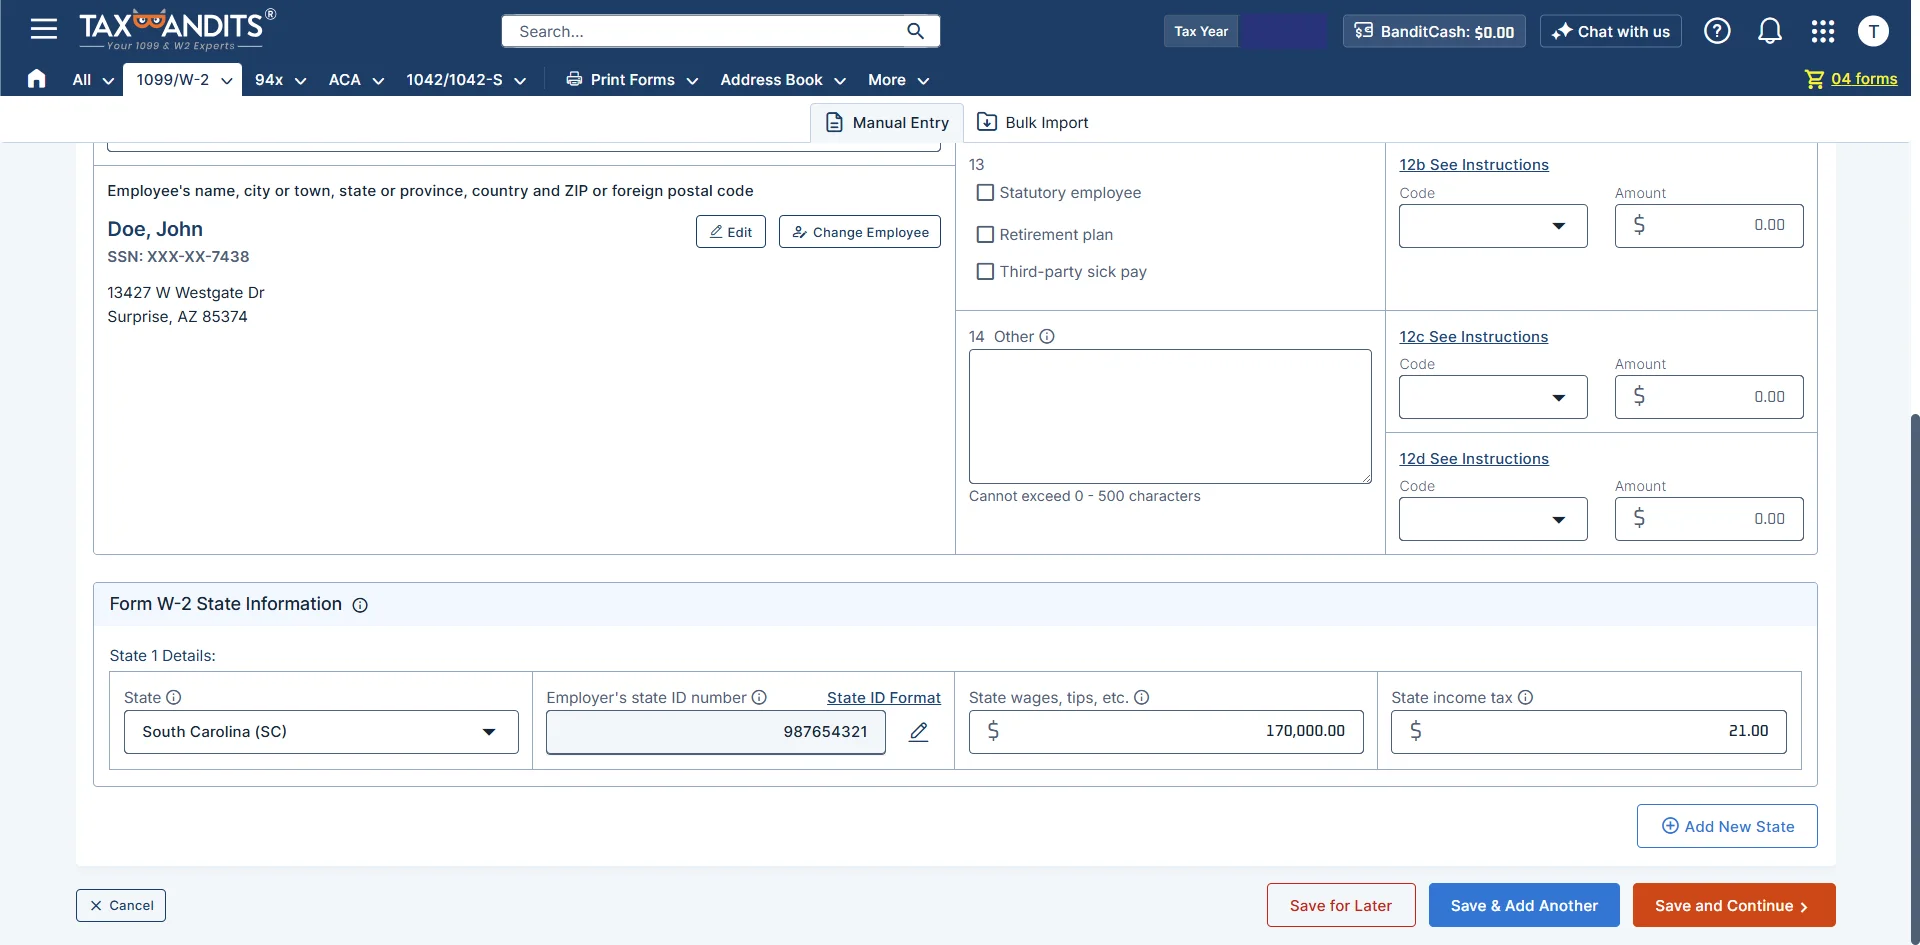Open the apps grid icon
Viewport: 1920px width, 945px height.
click(x=1822, y=31)
